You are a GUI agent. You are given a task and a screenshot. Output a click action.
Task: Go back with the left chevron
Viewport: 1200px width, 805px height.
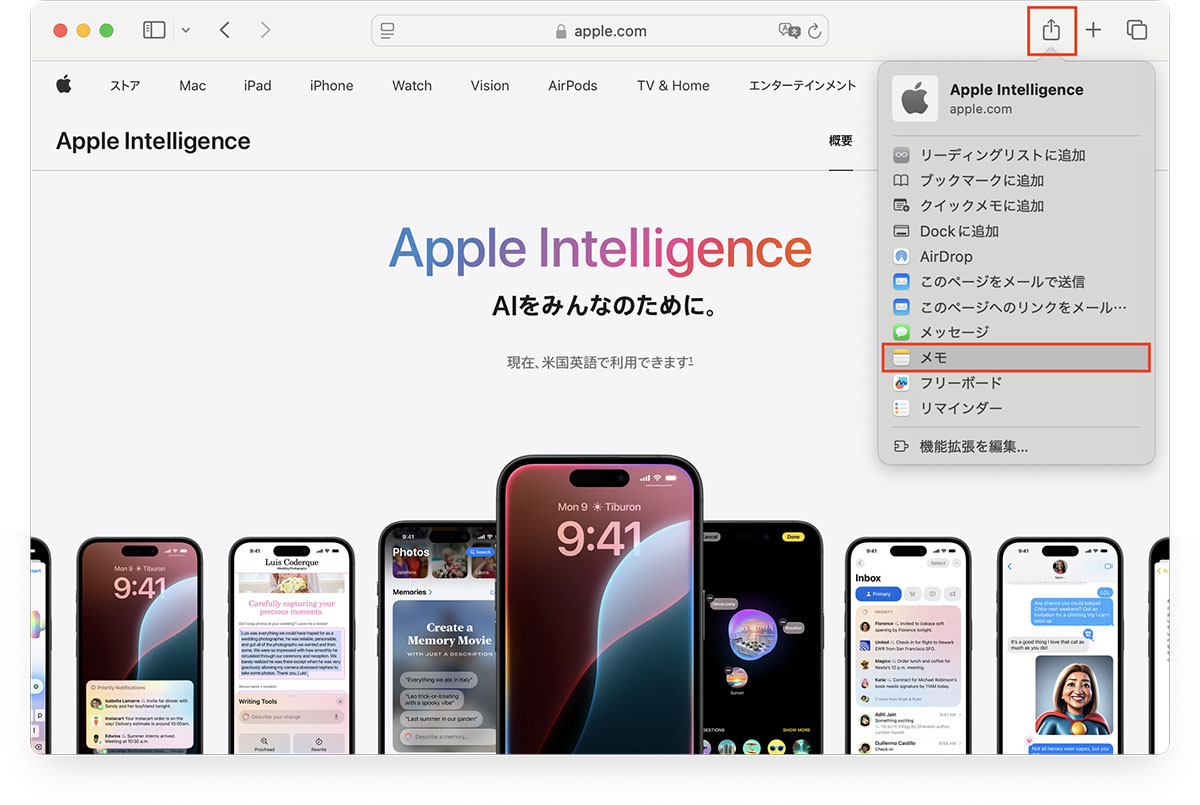coord(225,30)
